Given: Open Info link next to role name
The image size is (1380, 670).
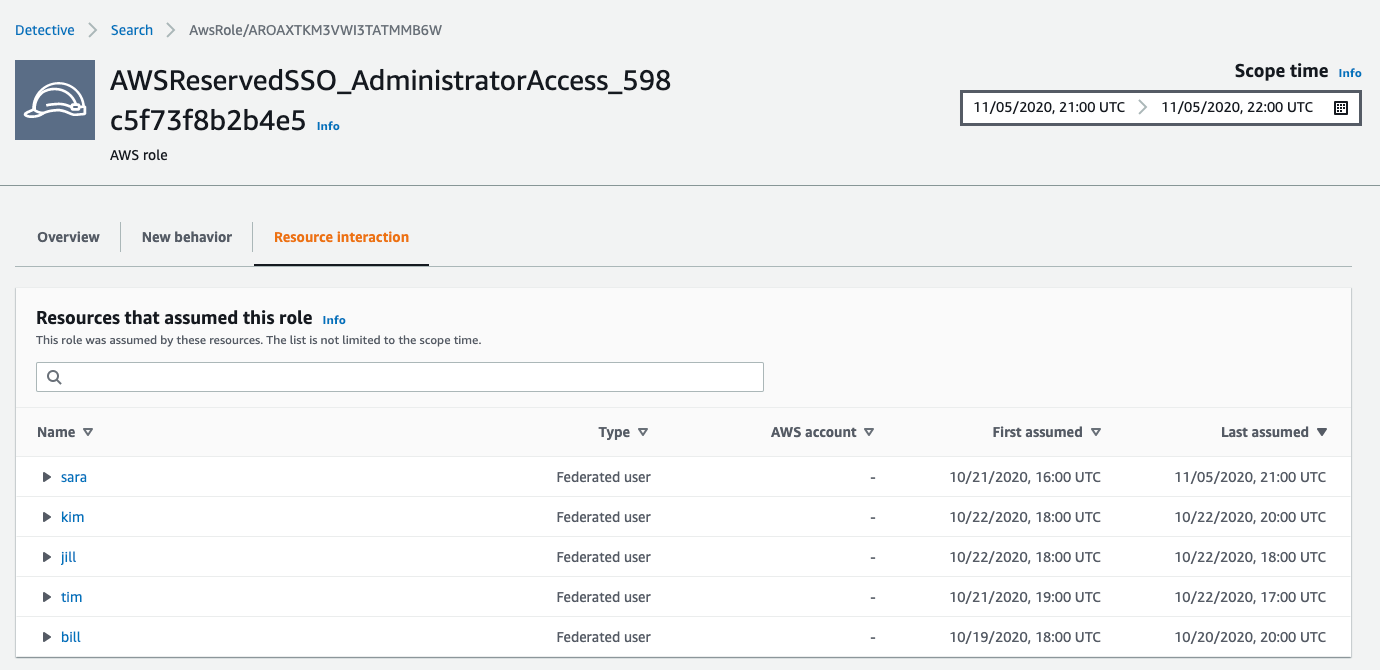Looking at the screenshot, I should pos(328,126).
